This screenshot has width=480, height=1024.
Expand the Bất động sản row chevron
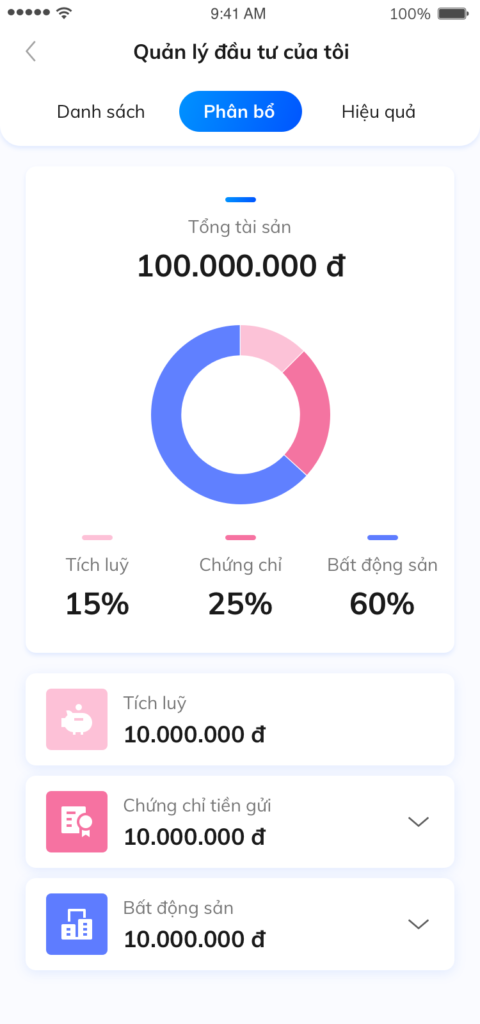coord(418,923)
